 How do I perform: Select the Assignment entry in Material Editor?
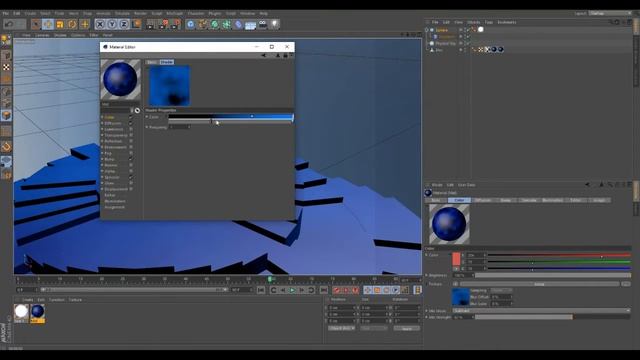click(x=115, y=207)
